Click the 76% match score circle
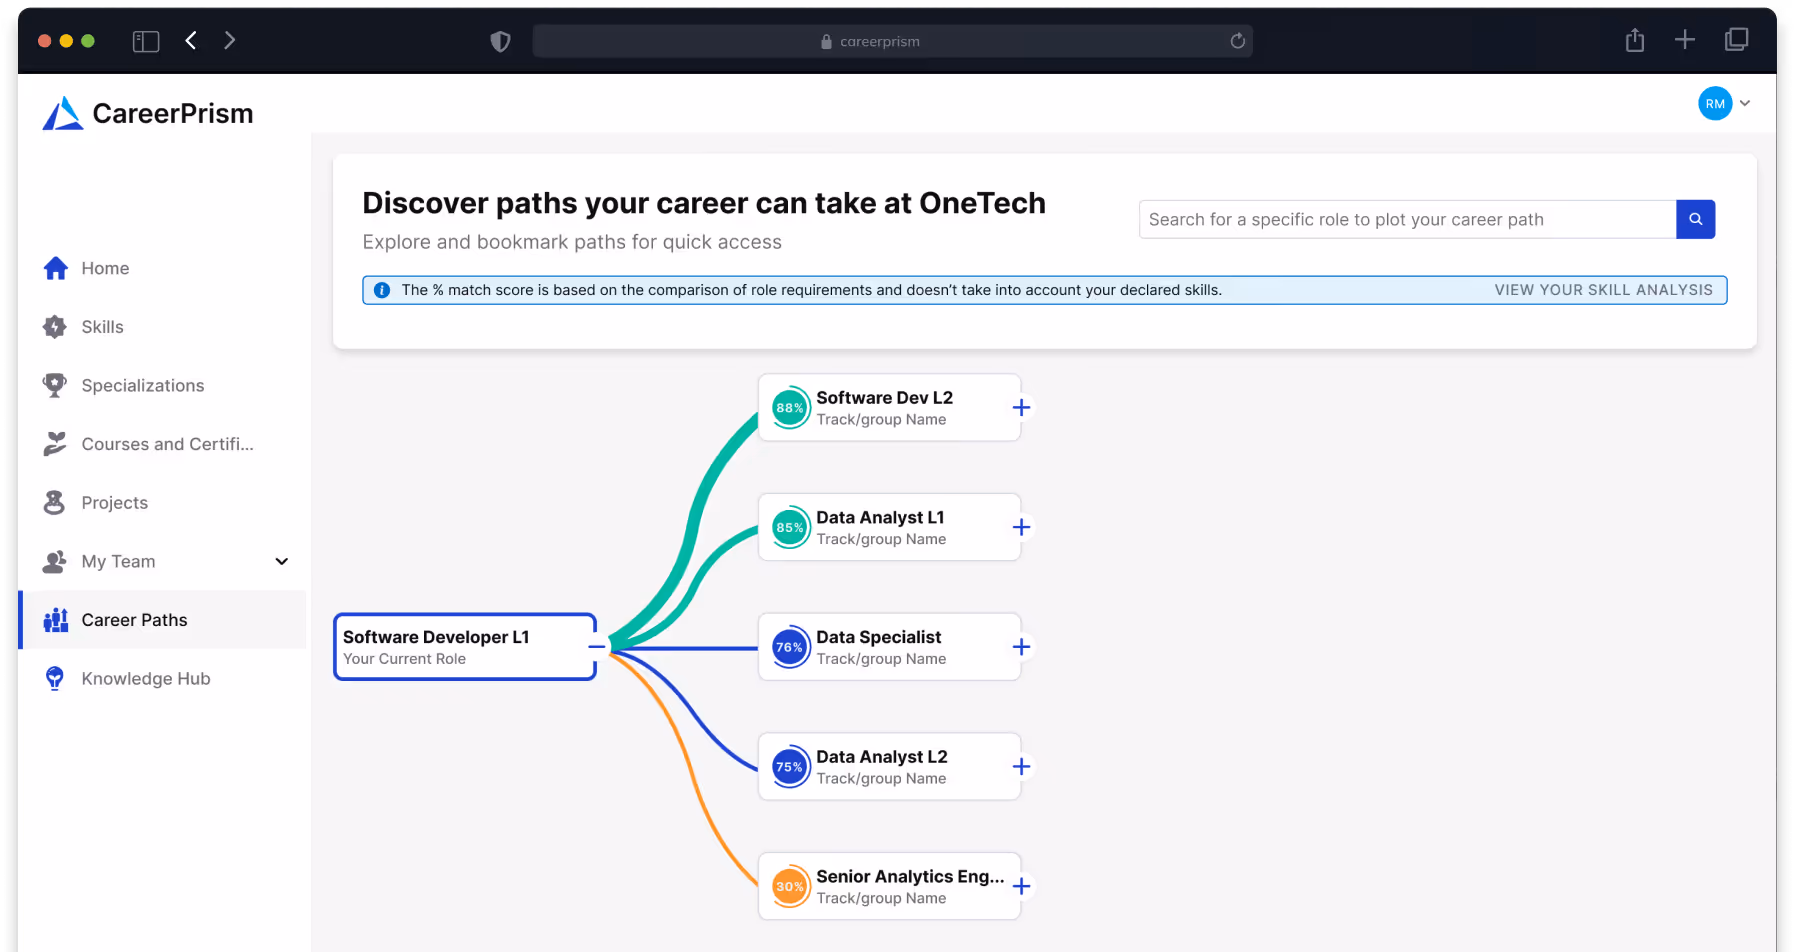The image size is (1795, 952). [790, 647]
